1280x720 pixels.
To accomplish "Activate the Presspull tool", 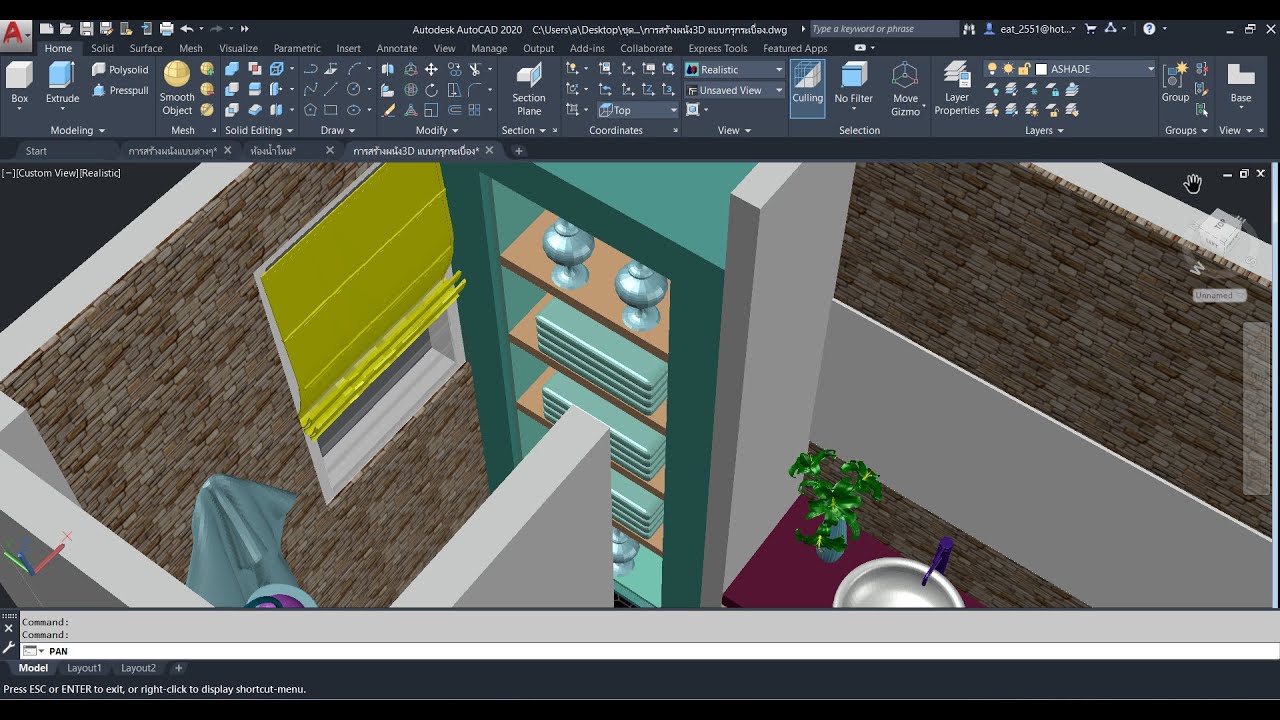I will (x=120, y=90).
